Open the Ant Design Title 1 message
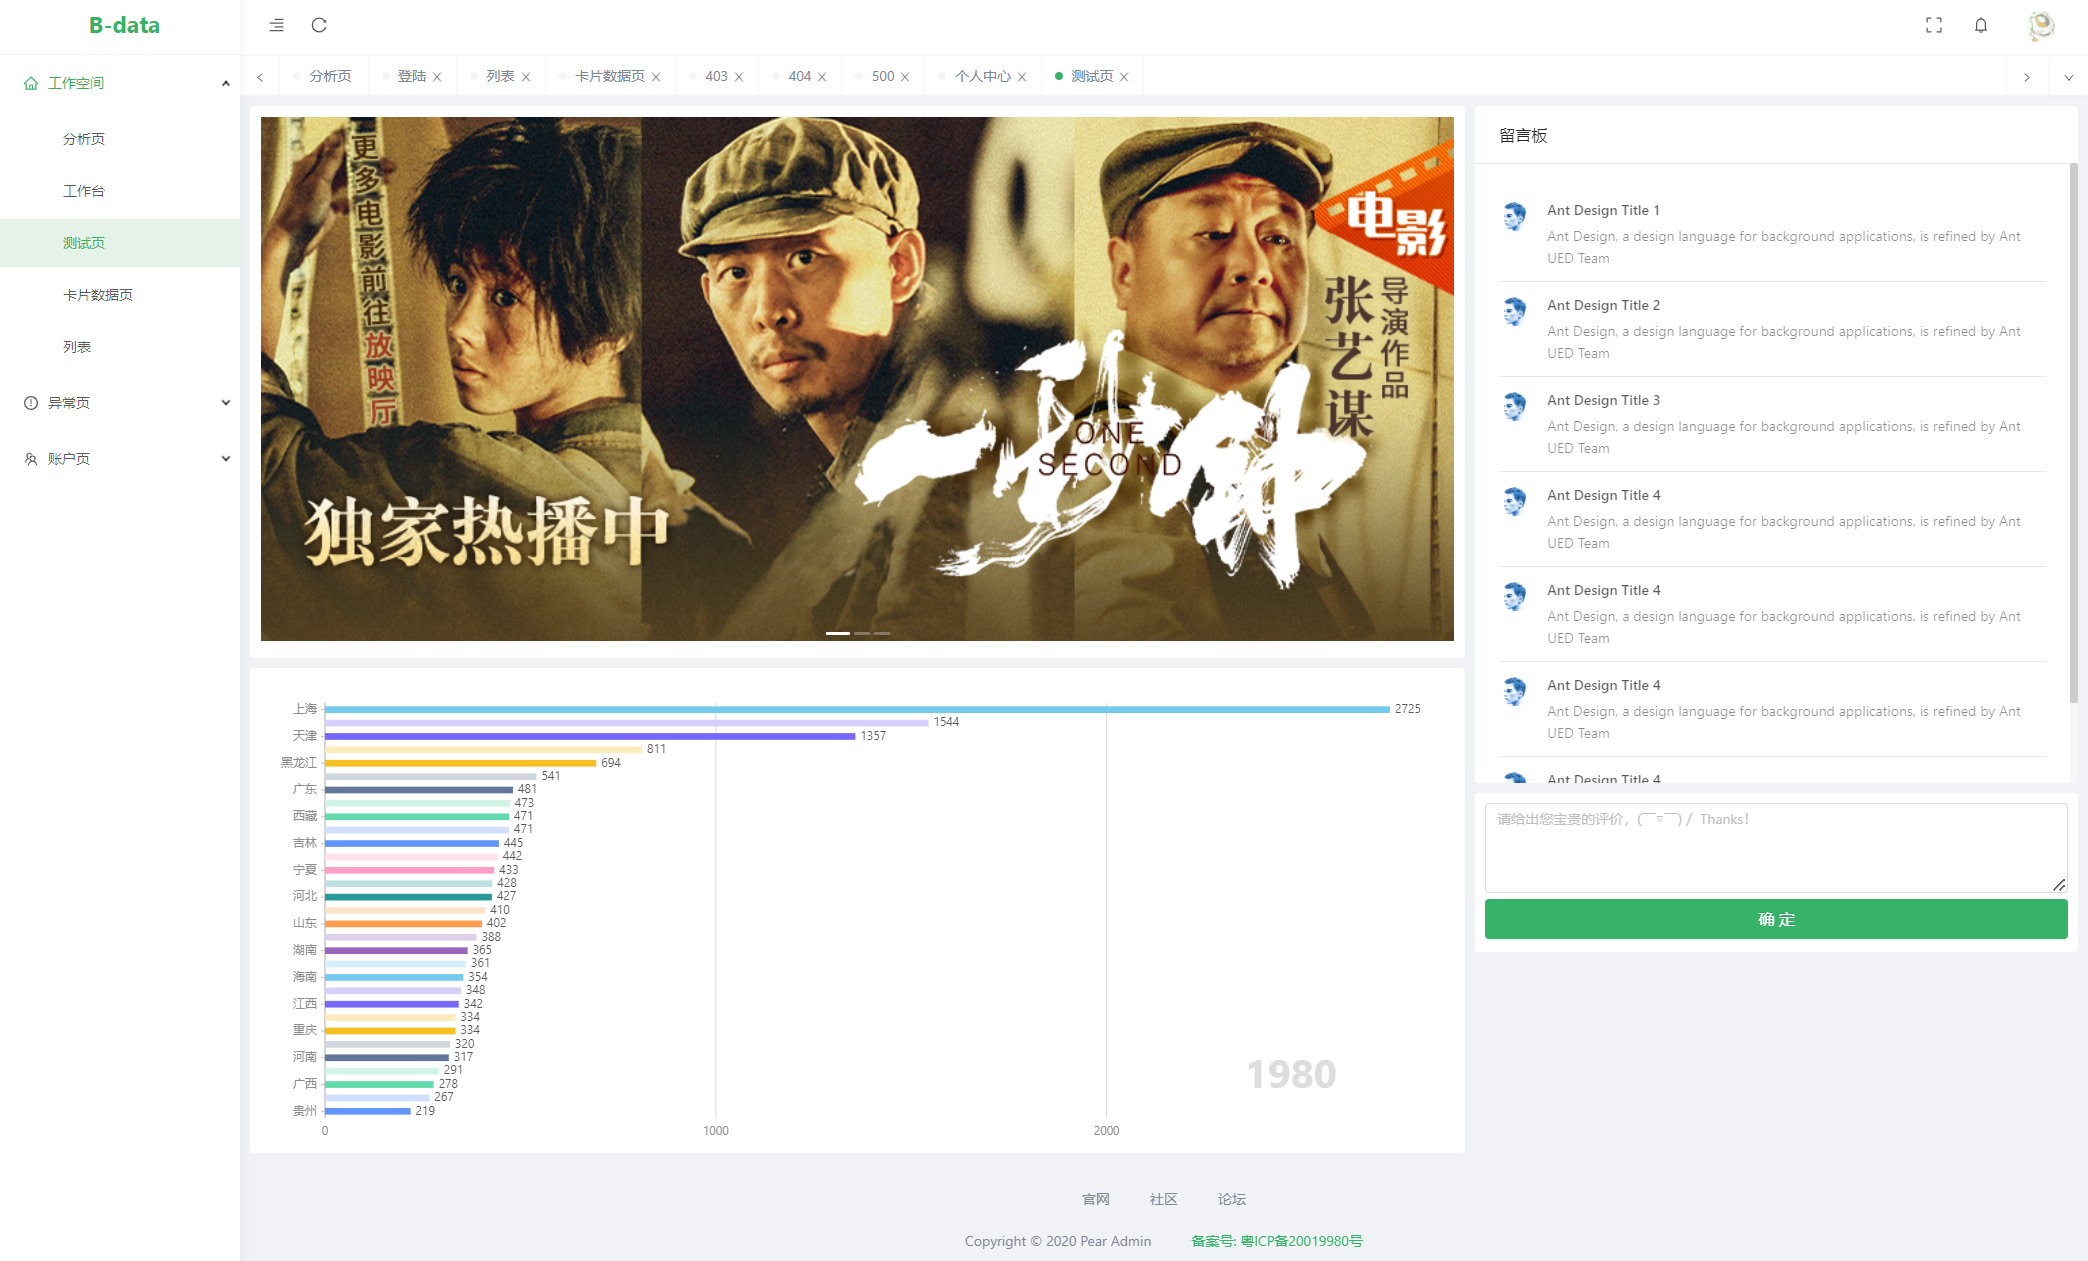 (x=1772, y=234)
